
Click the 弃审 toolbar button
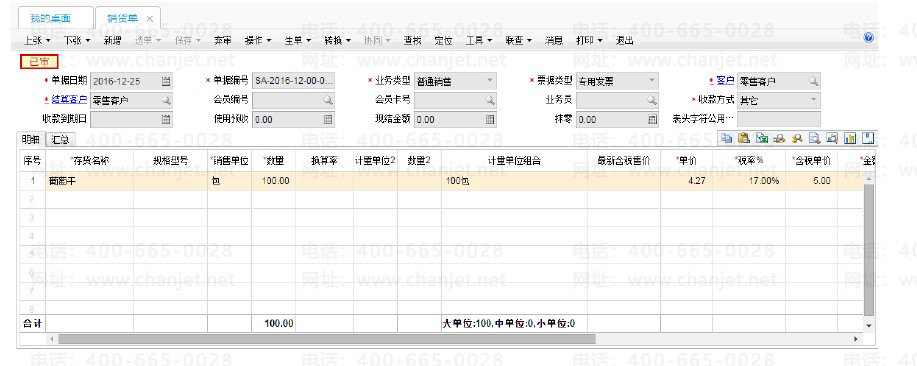tap(222, 41)
